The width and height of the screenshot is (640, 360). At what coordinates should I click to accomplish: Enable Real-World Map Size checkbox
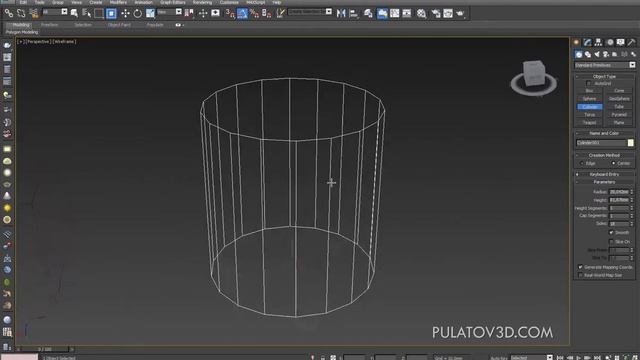580,275
